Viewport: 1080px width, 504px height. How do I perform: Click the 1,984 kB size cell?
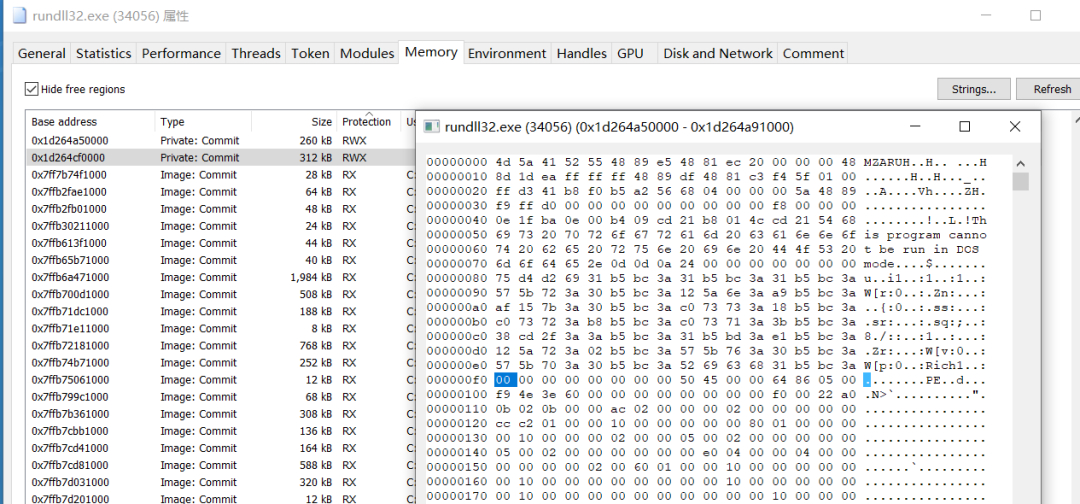(x=311, y=277)
